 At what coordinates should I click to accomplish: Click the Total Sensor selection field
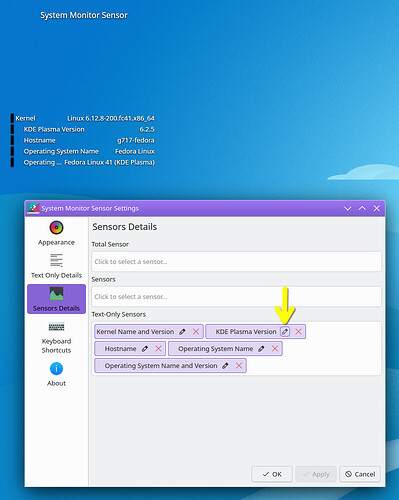tap(236, 262)
